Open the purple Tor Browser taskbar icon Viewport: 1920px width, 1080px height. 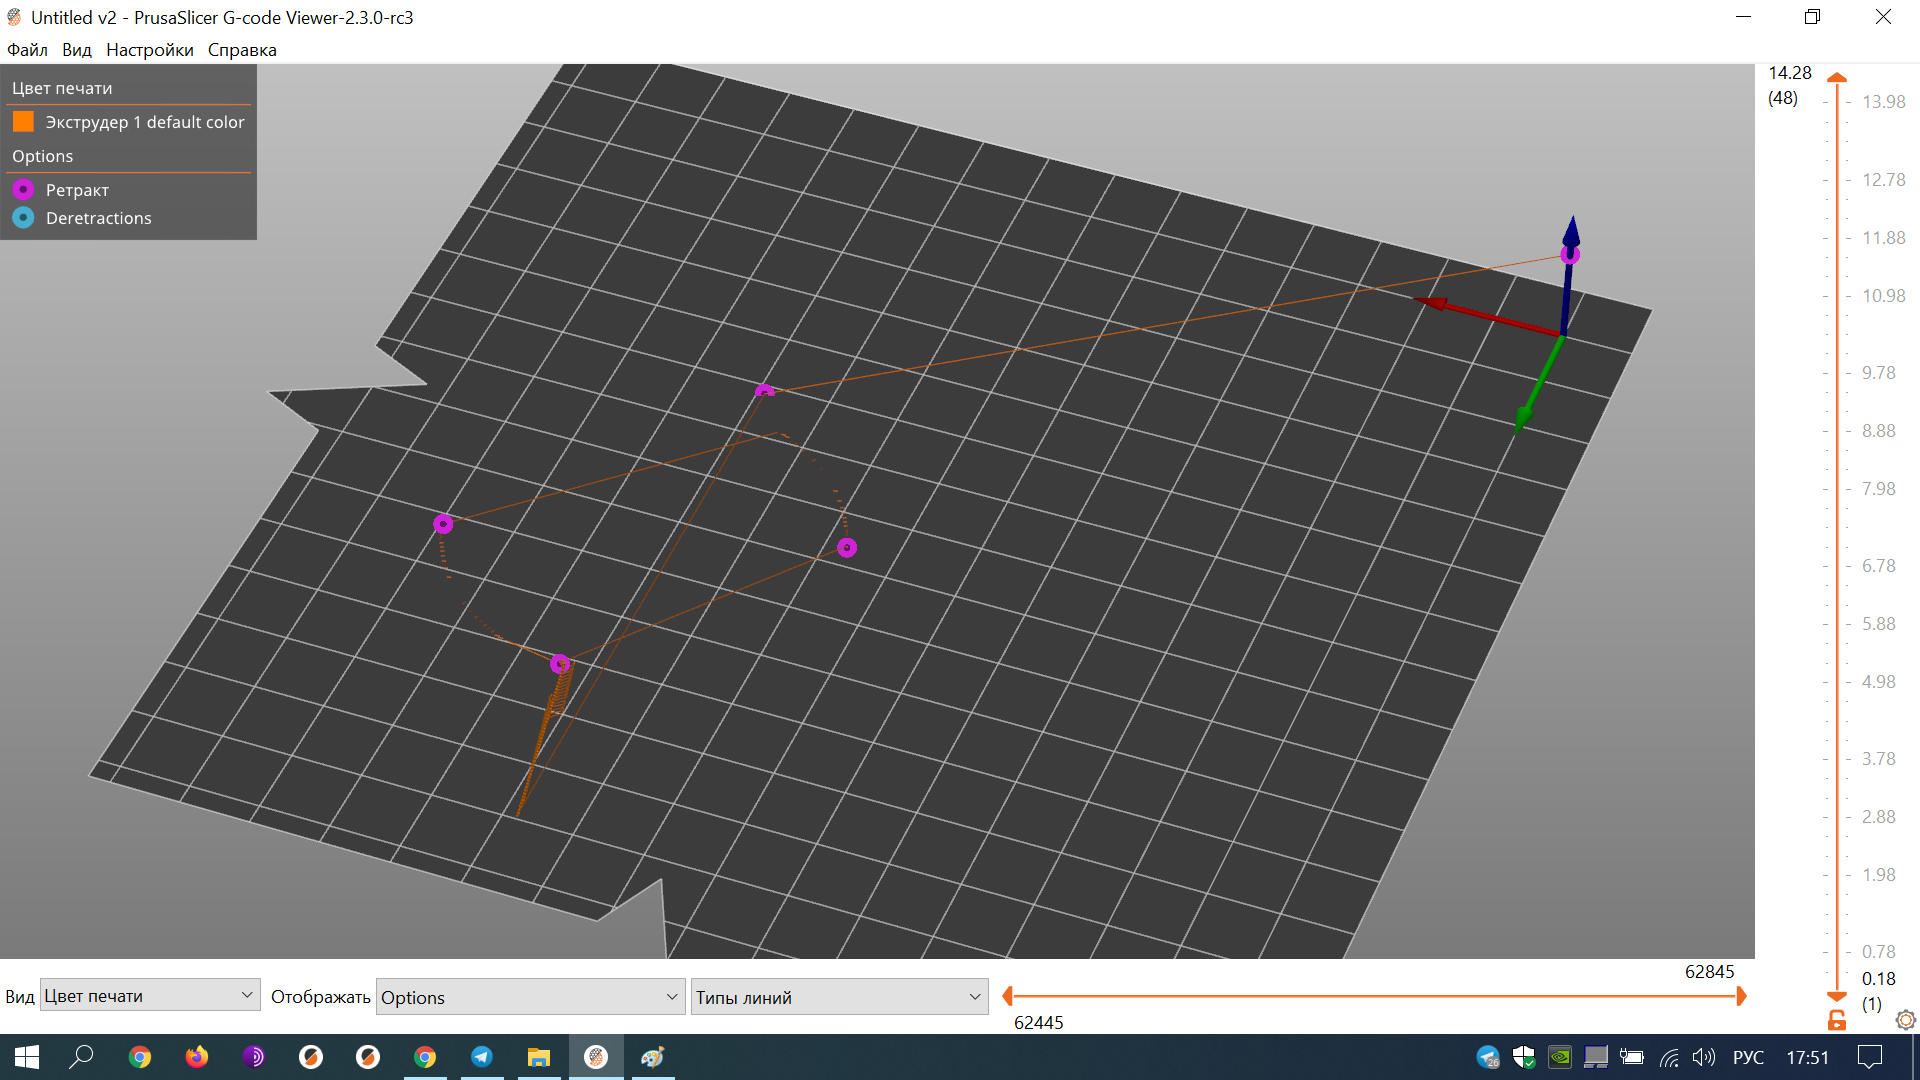(x=254, y=1057)
